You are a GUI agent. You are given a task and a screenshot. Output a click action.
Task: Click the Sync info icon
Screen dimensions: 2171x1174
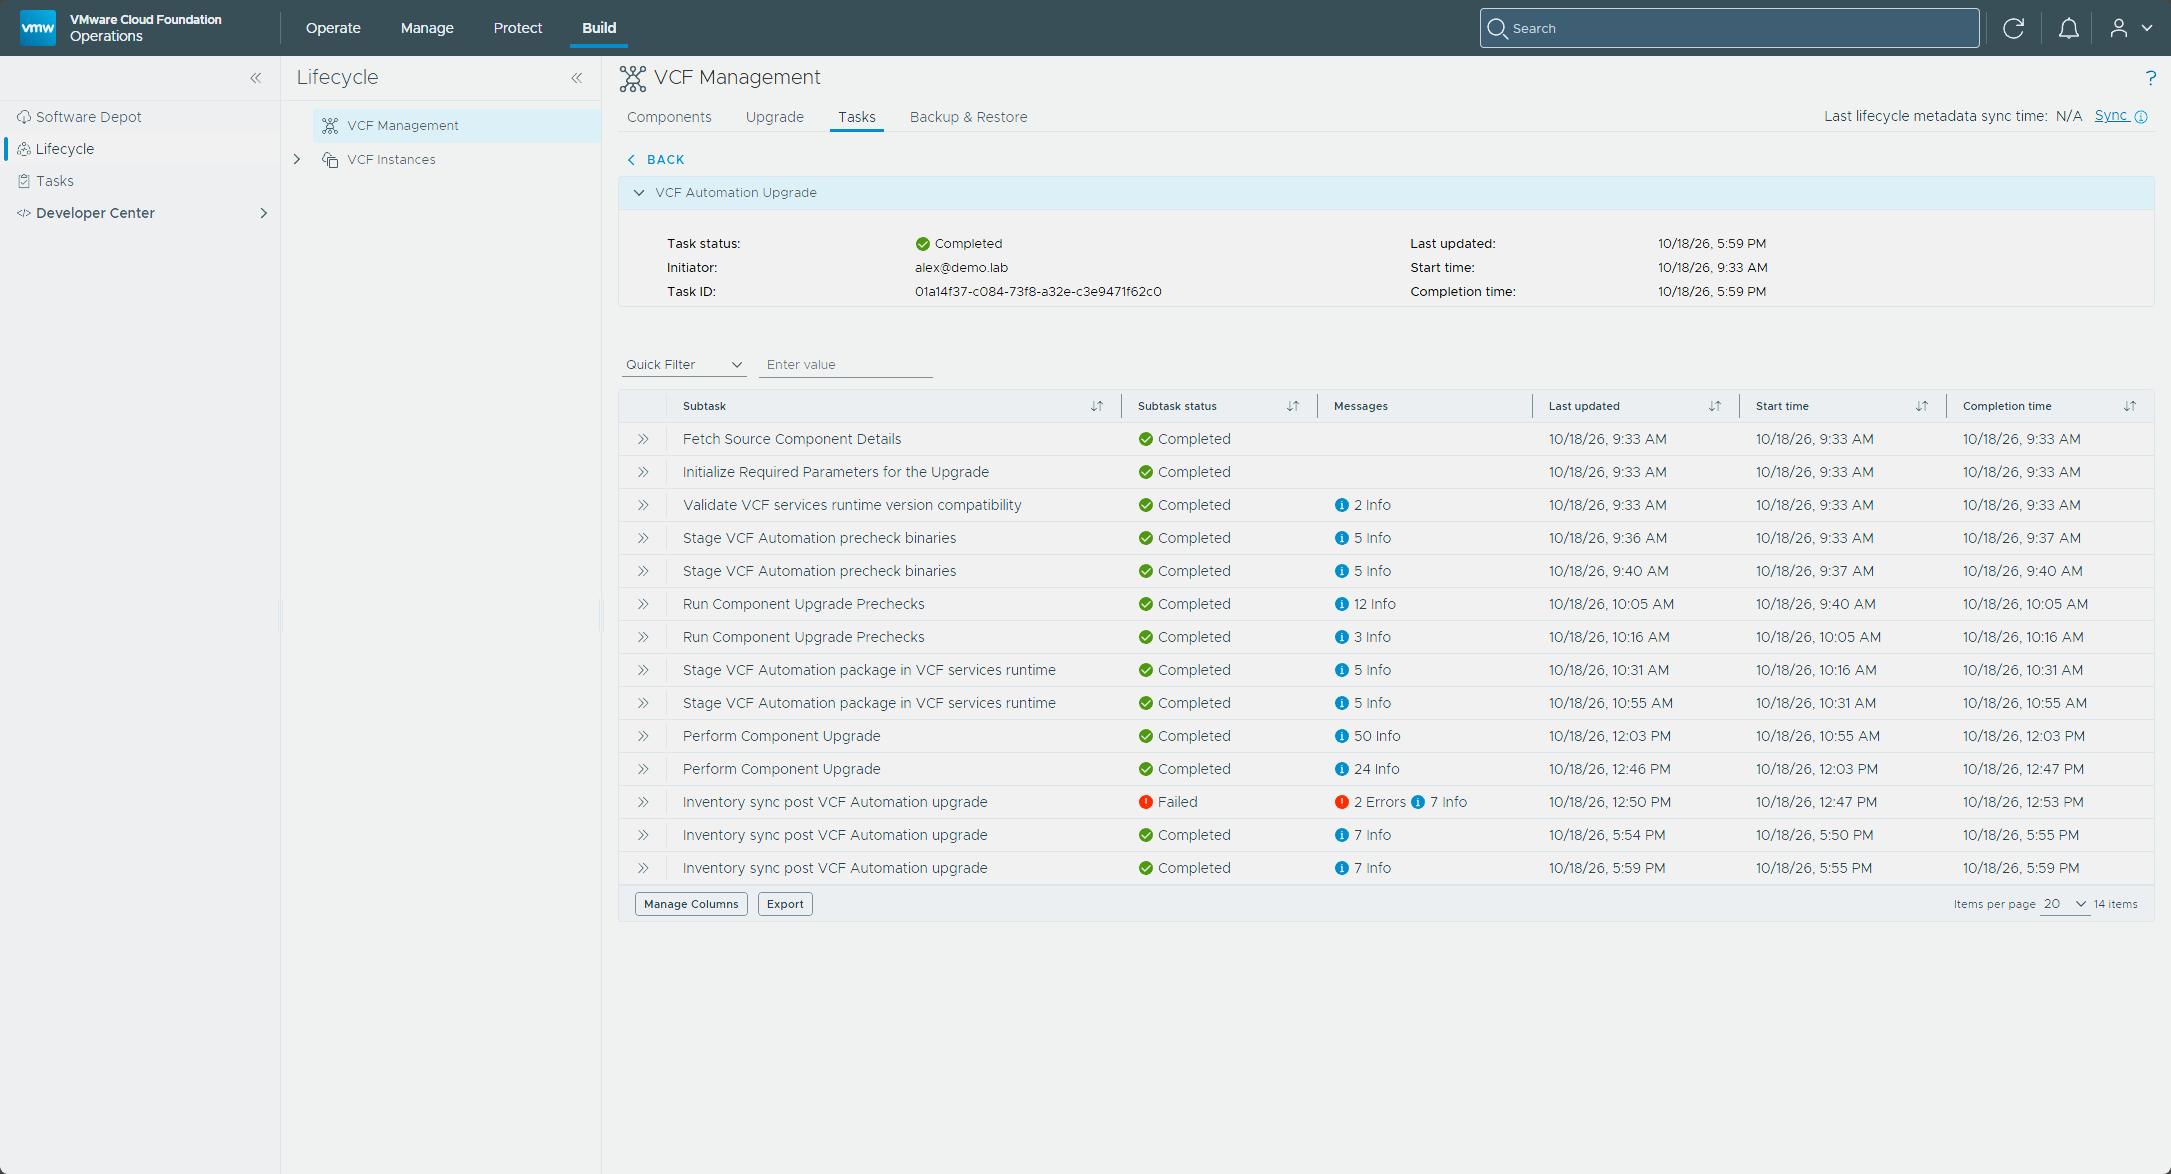pyautogui.click(x=2141, y=117)
